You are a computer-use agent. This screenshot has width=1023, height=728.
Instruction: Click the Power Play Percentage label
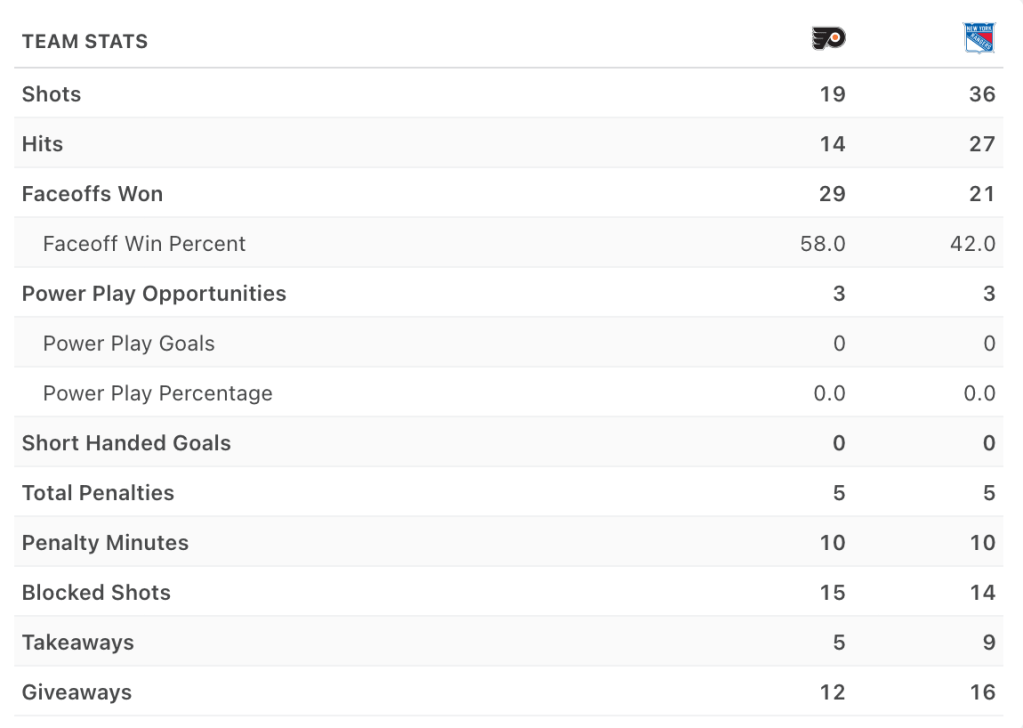click(x=158, y=394)
